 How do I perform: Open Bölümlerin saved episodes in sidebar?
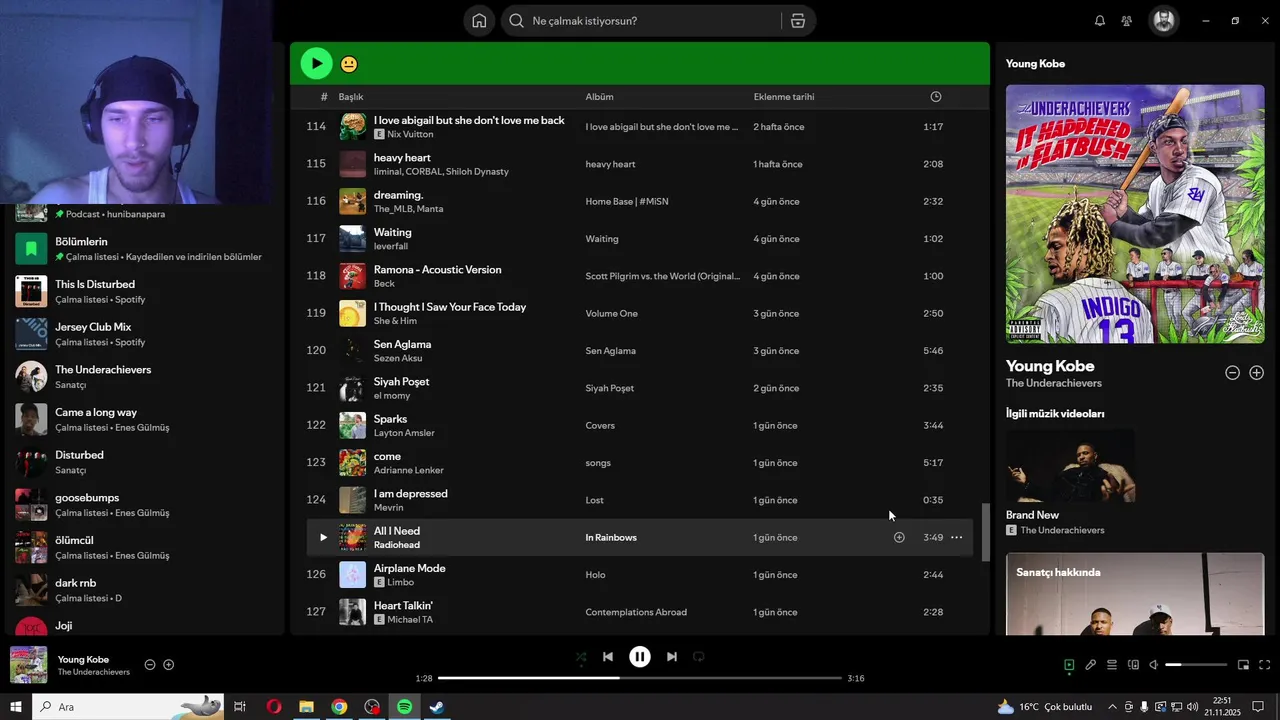(143, 248)
